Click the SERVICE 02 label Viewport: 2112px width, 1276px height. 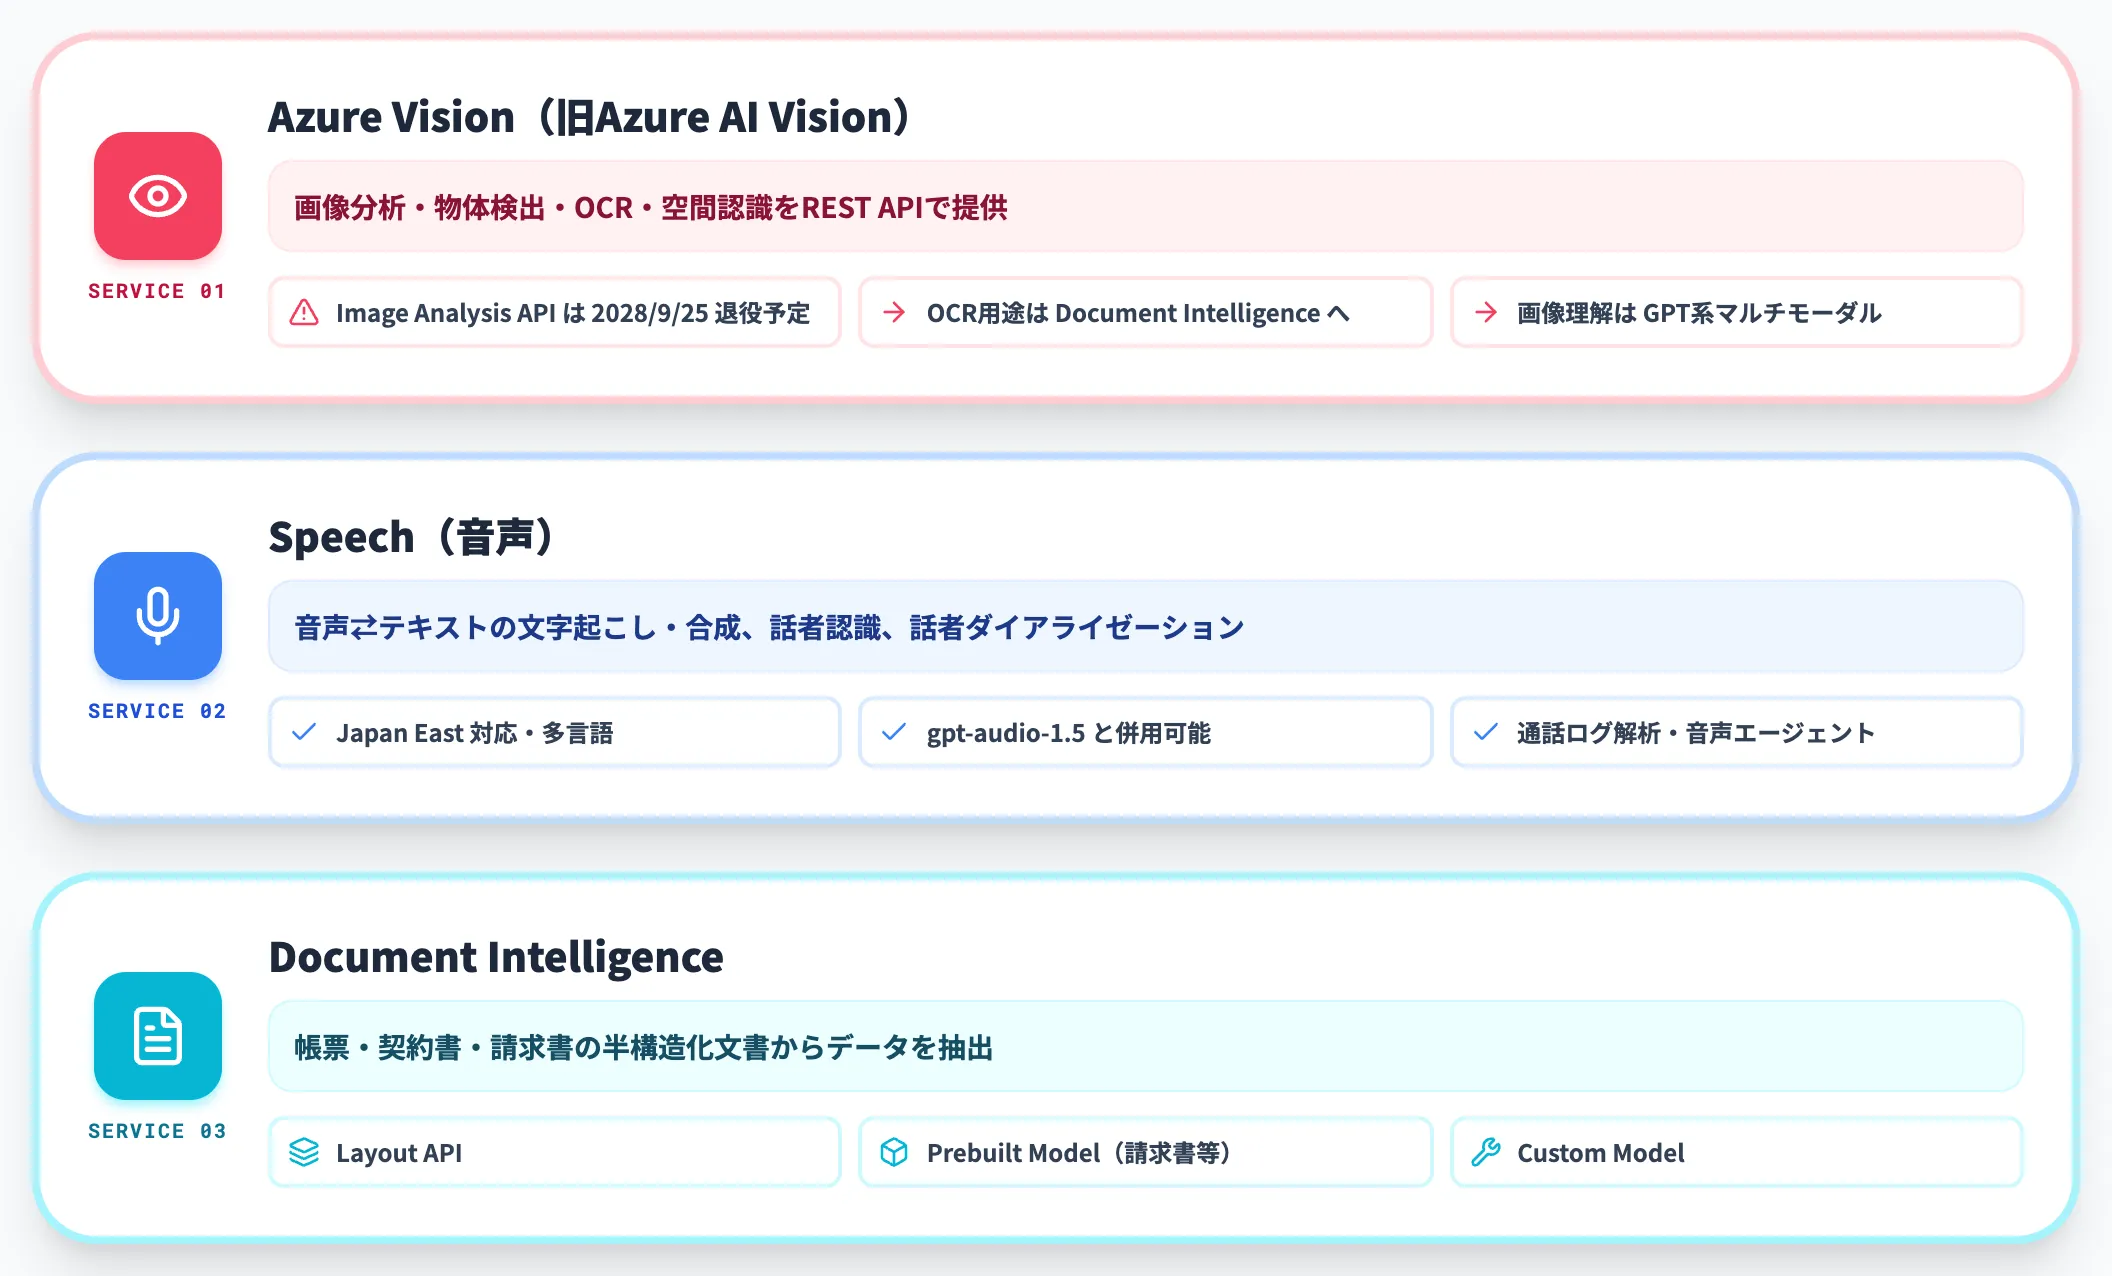coord(157,711)
